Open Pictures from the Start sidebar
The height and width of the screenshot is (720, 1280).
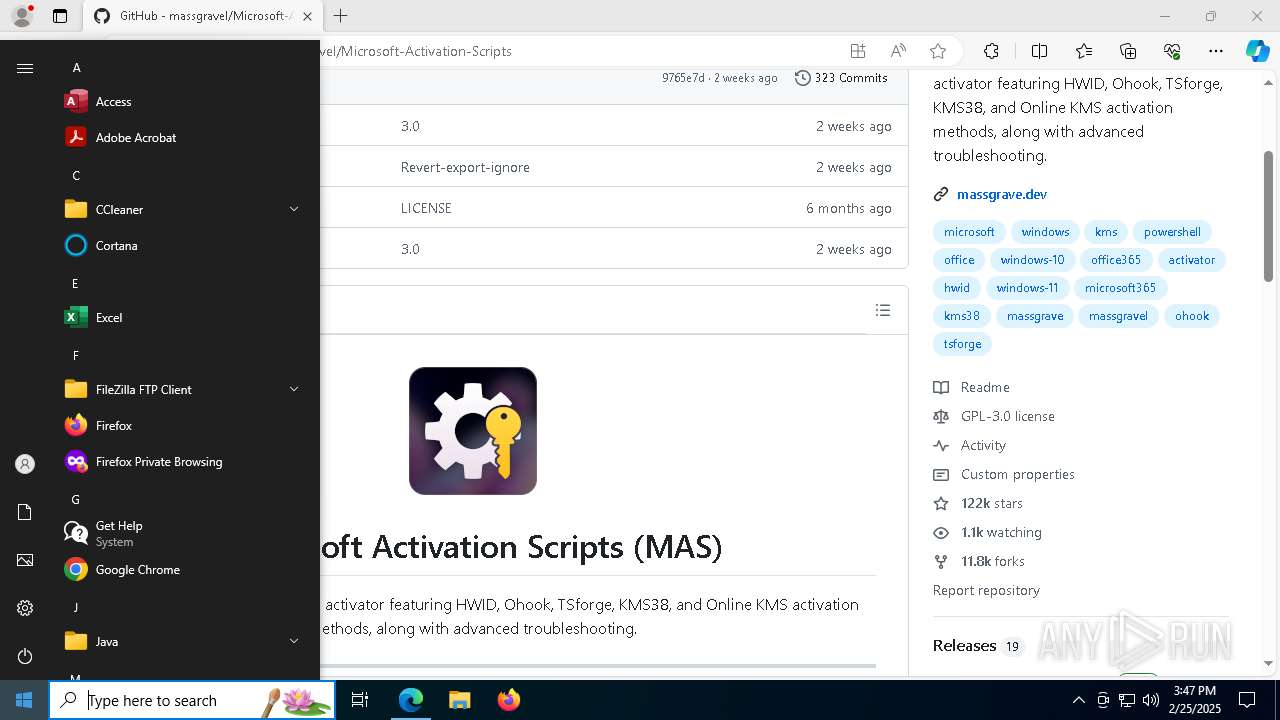[25, 560]
